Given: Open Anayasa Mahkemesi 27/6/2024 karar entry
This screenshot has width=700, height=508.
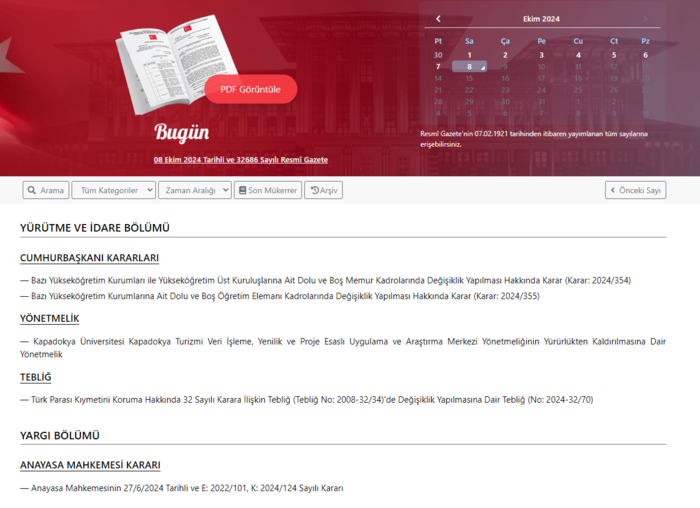Looking at the screenshot, I should 182,488.
